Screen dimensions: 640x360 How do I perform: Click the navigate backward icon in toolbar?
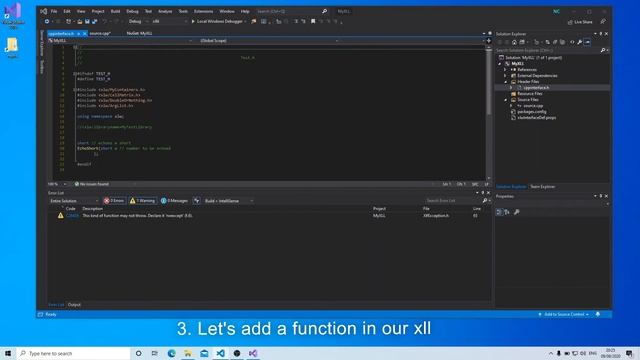click(47, 22)
